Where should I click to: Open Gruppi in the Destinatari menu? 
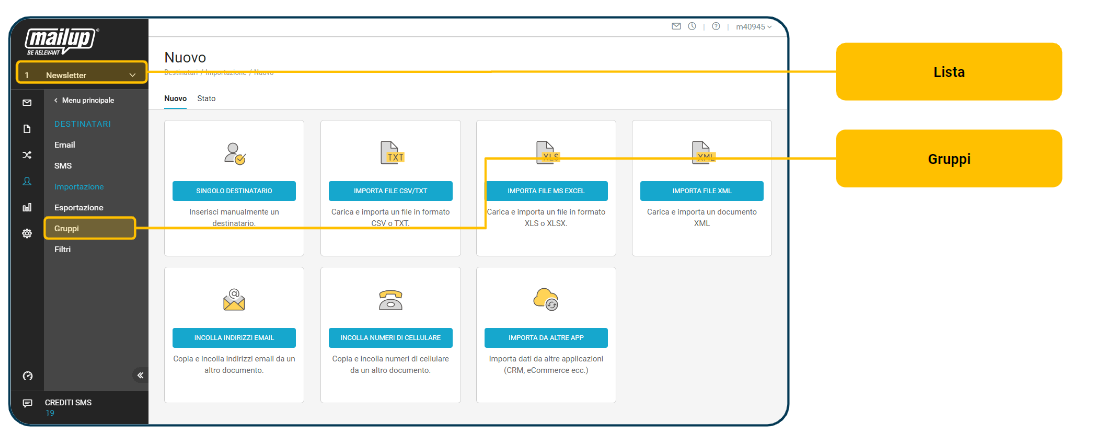[67, 228]
